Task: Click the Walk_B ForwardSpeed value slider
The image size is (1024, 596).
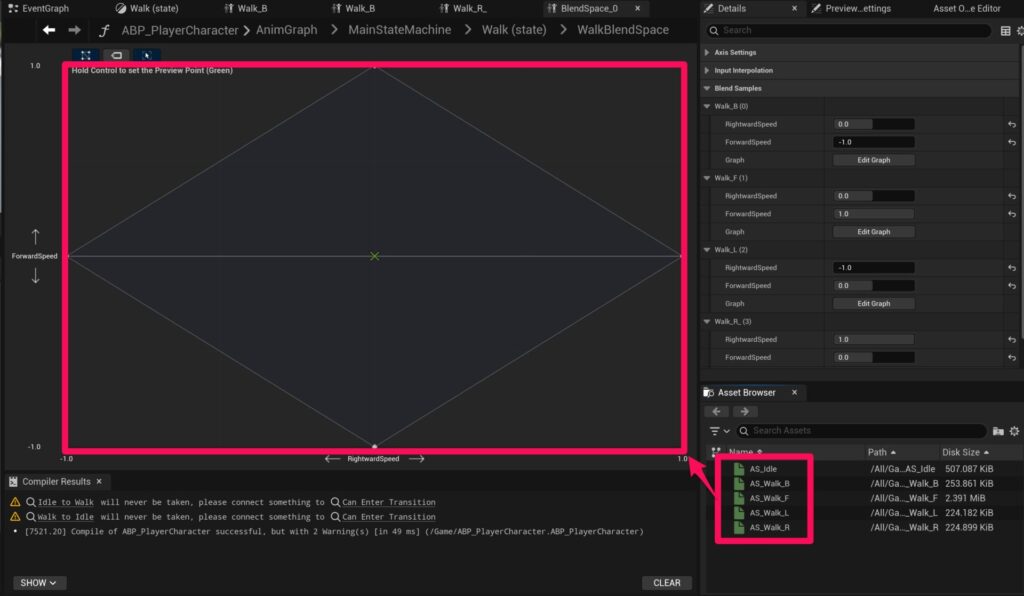Action: pos(873,142)
